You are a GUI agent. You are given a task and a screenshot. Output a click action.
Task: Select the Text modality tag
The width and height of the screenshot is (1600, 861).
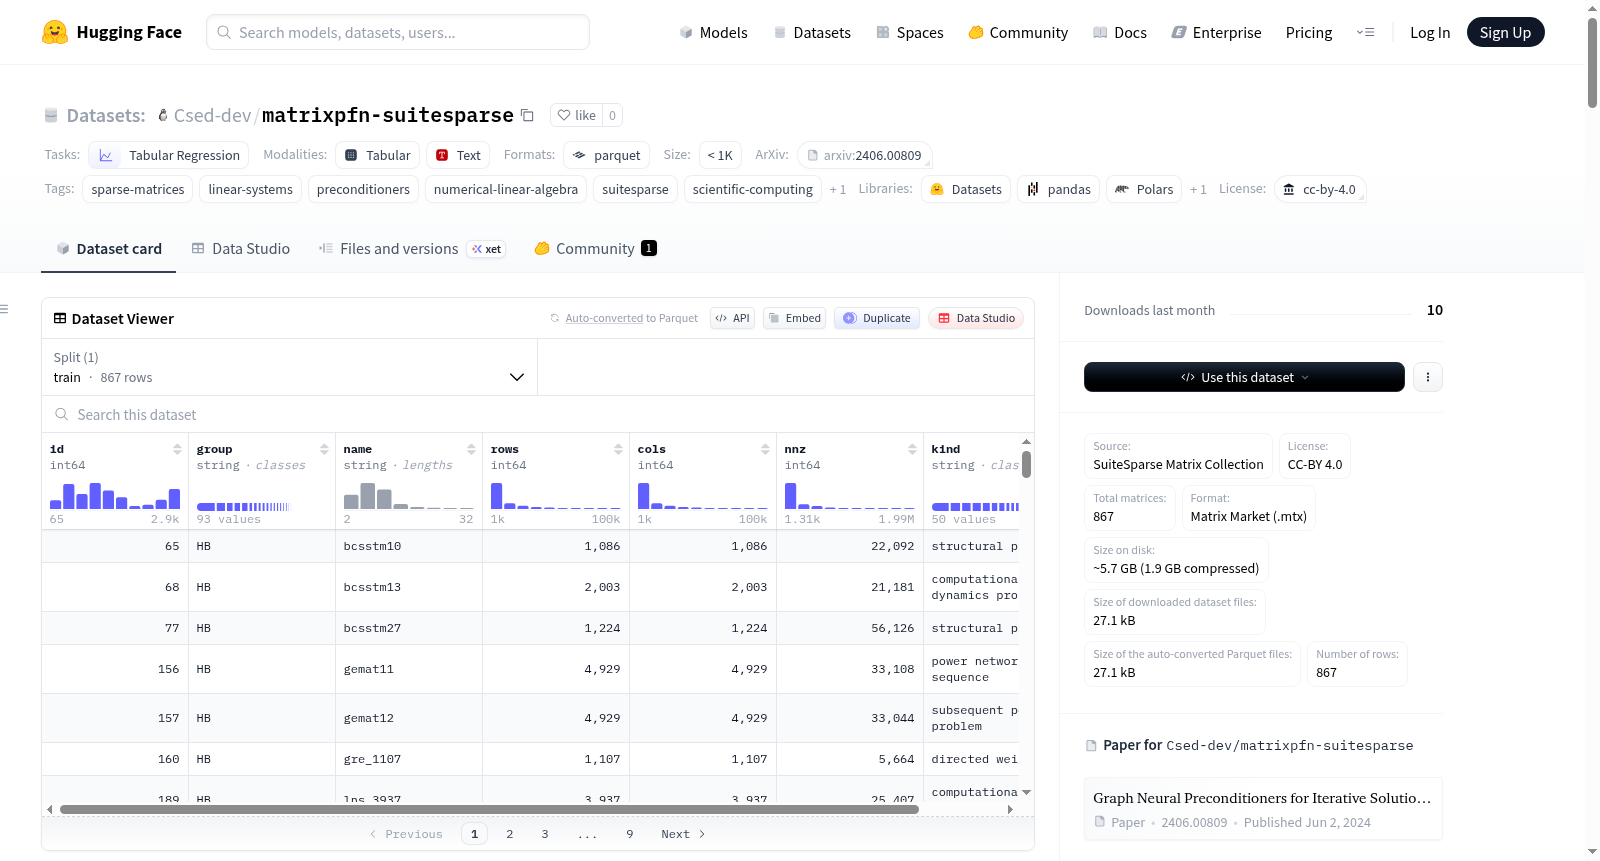(x=458, y=155)
